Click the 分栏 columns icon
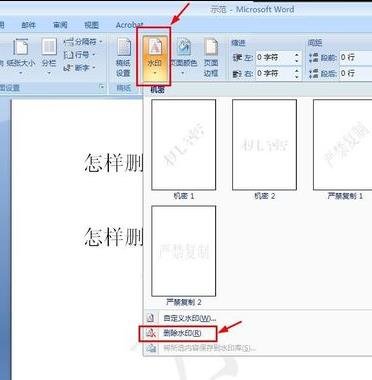This screenshot has width=372, height=380. [49, 47]
